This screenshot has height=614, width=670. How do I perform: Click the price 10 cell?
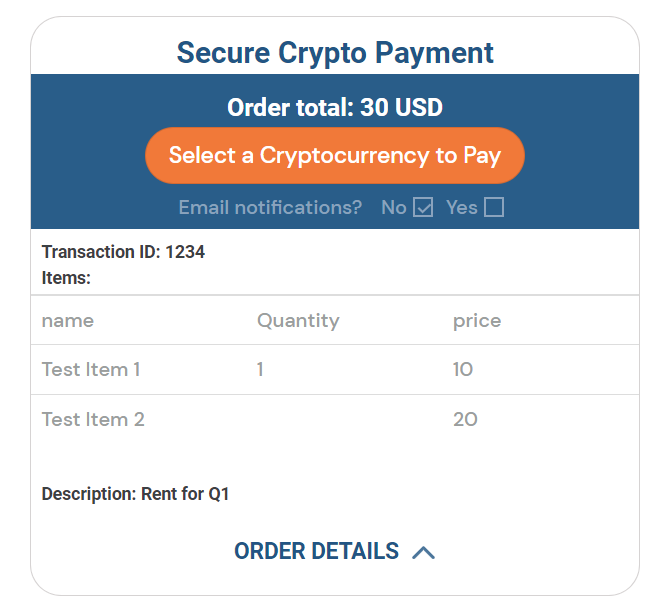463,370
